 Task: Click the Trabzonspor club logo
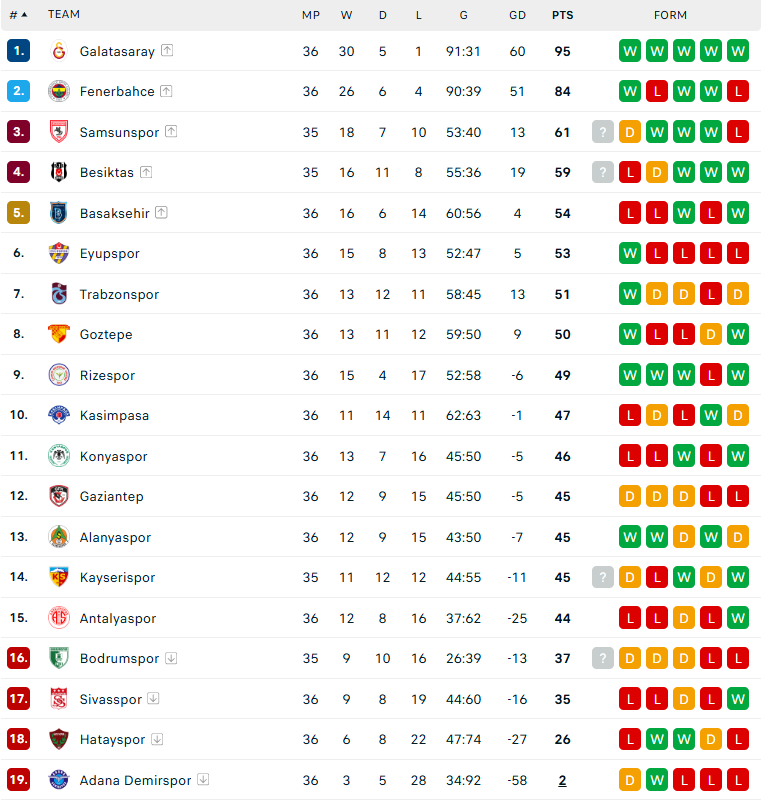point(59,294)
